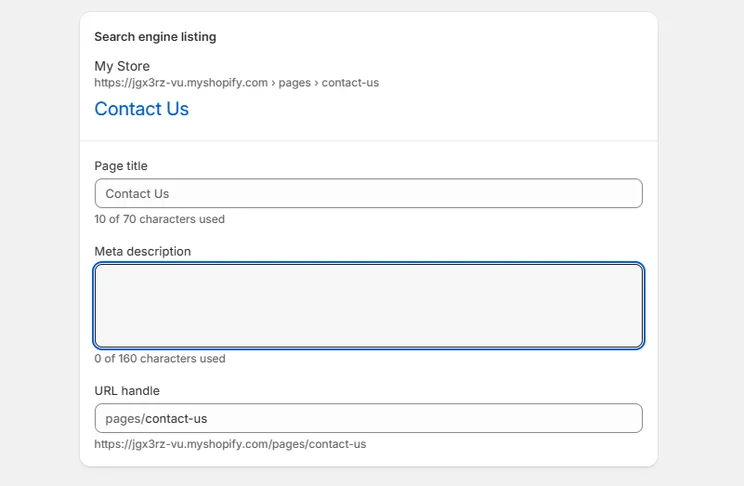Click the URL handle label
This screenshot has height=486, width=744.
click(x=127, y=391)
